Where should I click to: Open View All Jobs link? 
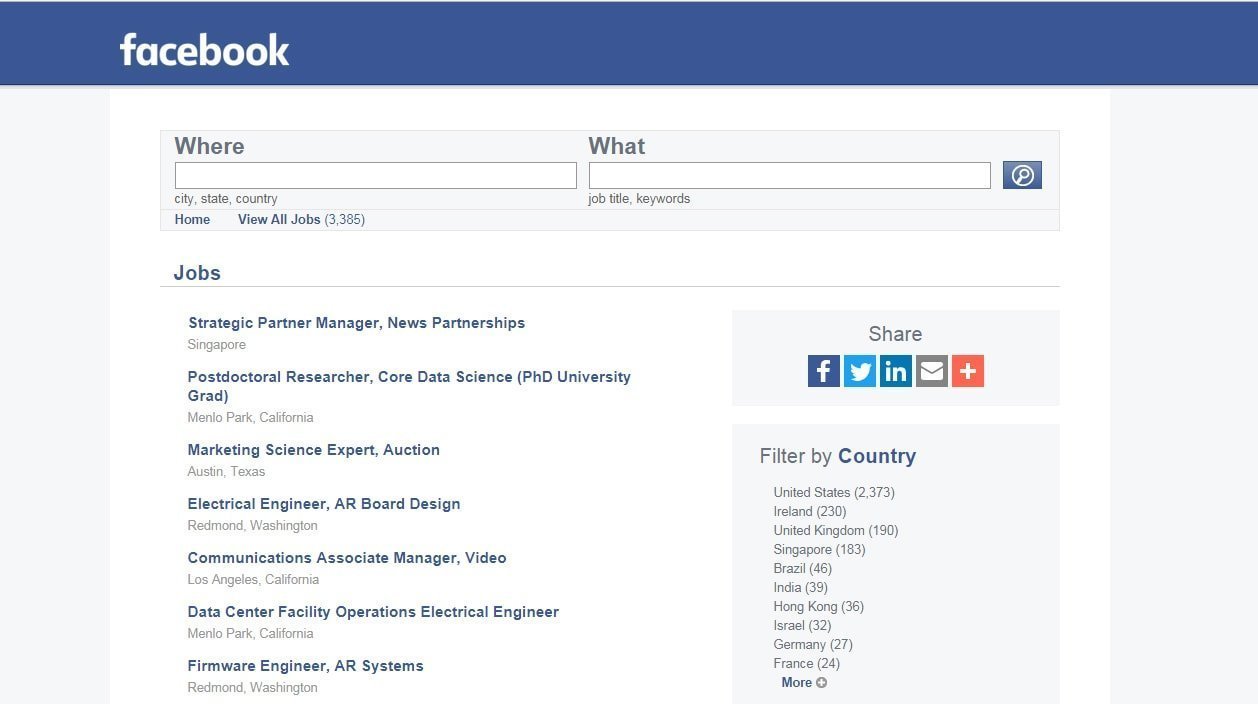tap(279, 219)
